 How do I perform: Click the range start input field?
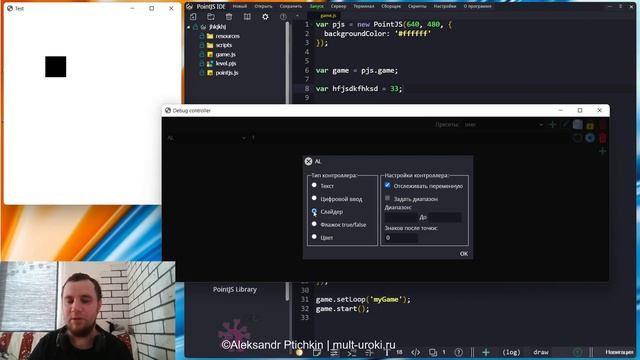(401, 217)
